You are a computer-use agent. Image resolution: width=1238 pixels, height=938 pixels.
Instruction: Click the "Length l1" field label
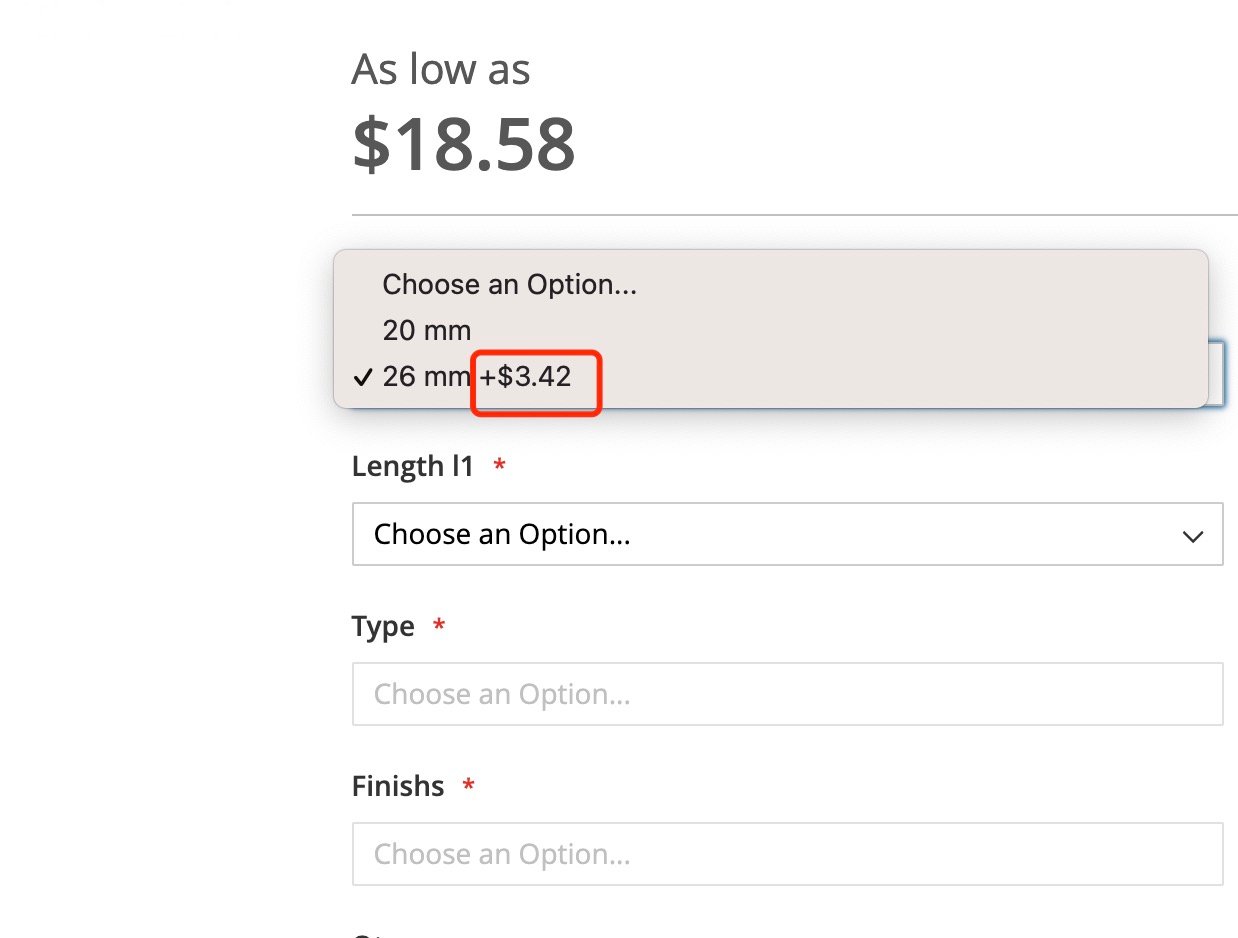pos(412,466)
